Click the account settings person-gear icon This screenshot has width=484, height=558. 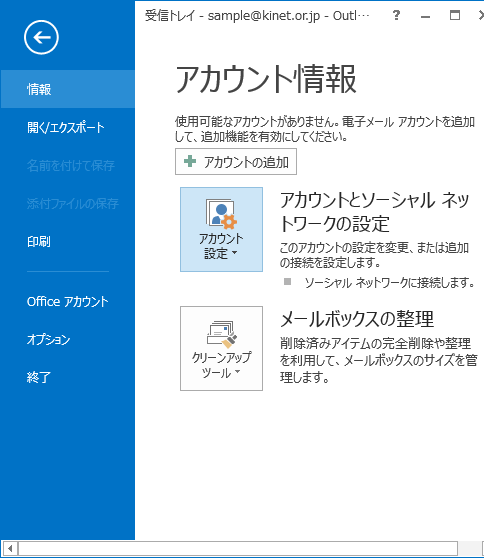pos(221,214)
